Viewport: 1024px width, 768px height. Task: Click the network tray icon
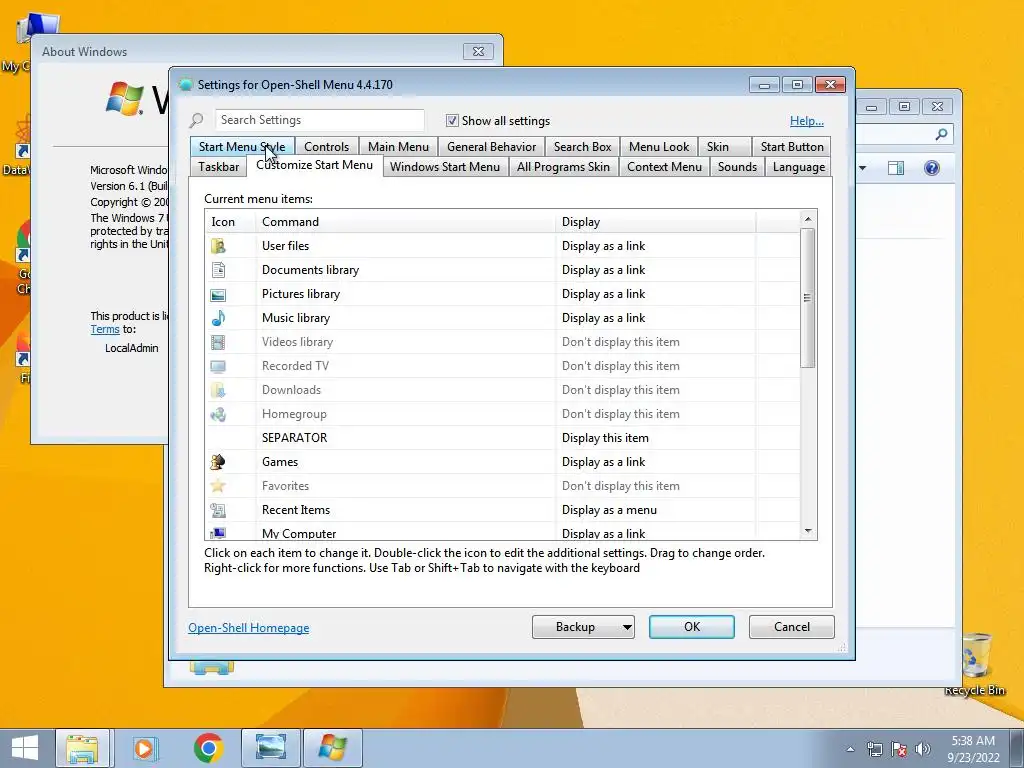point(874,749)
